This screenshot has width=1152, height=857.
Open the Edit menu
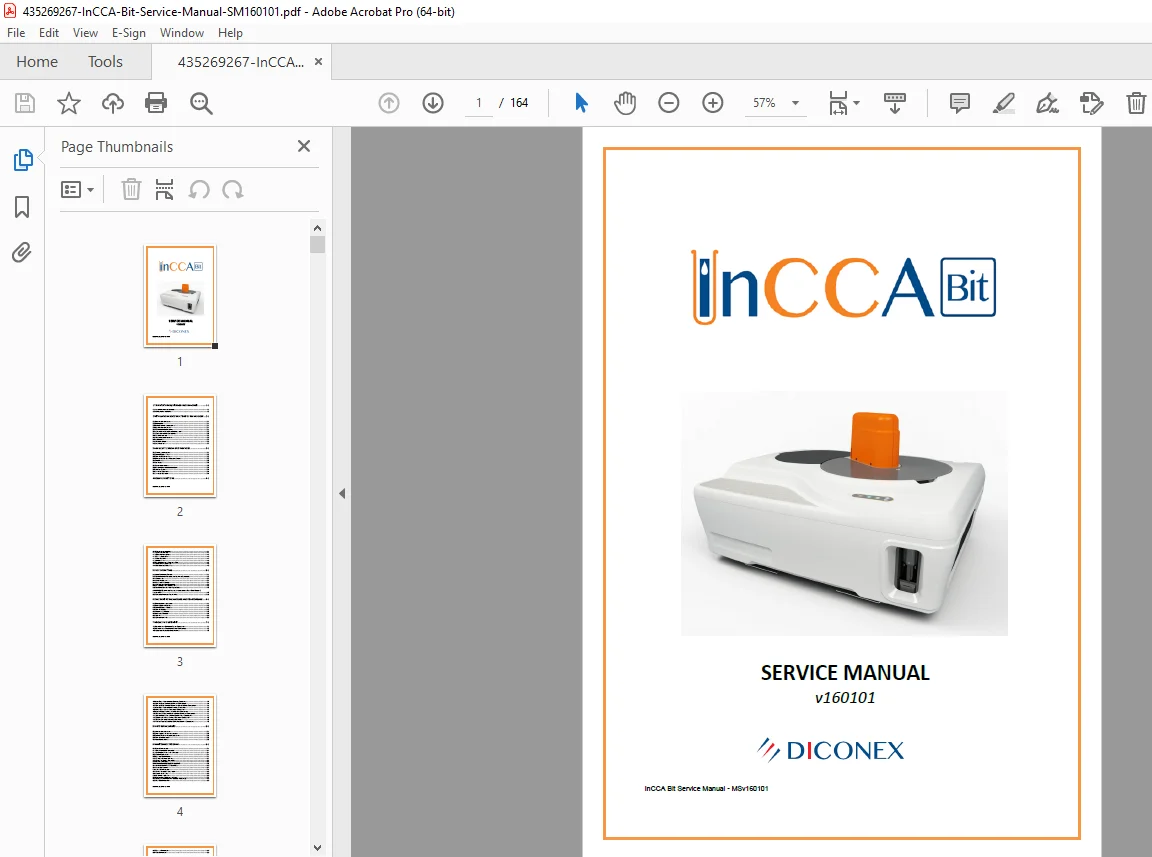click(48, 33)
